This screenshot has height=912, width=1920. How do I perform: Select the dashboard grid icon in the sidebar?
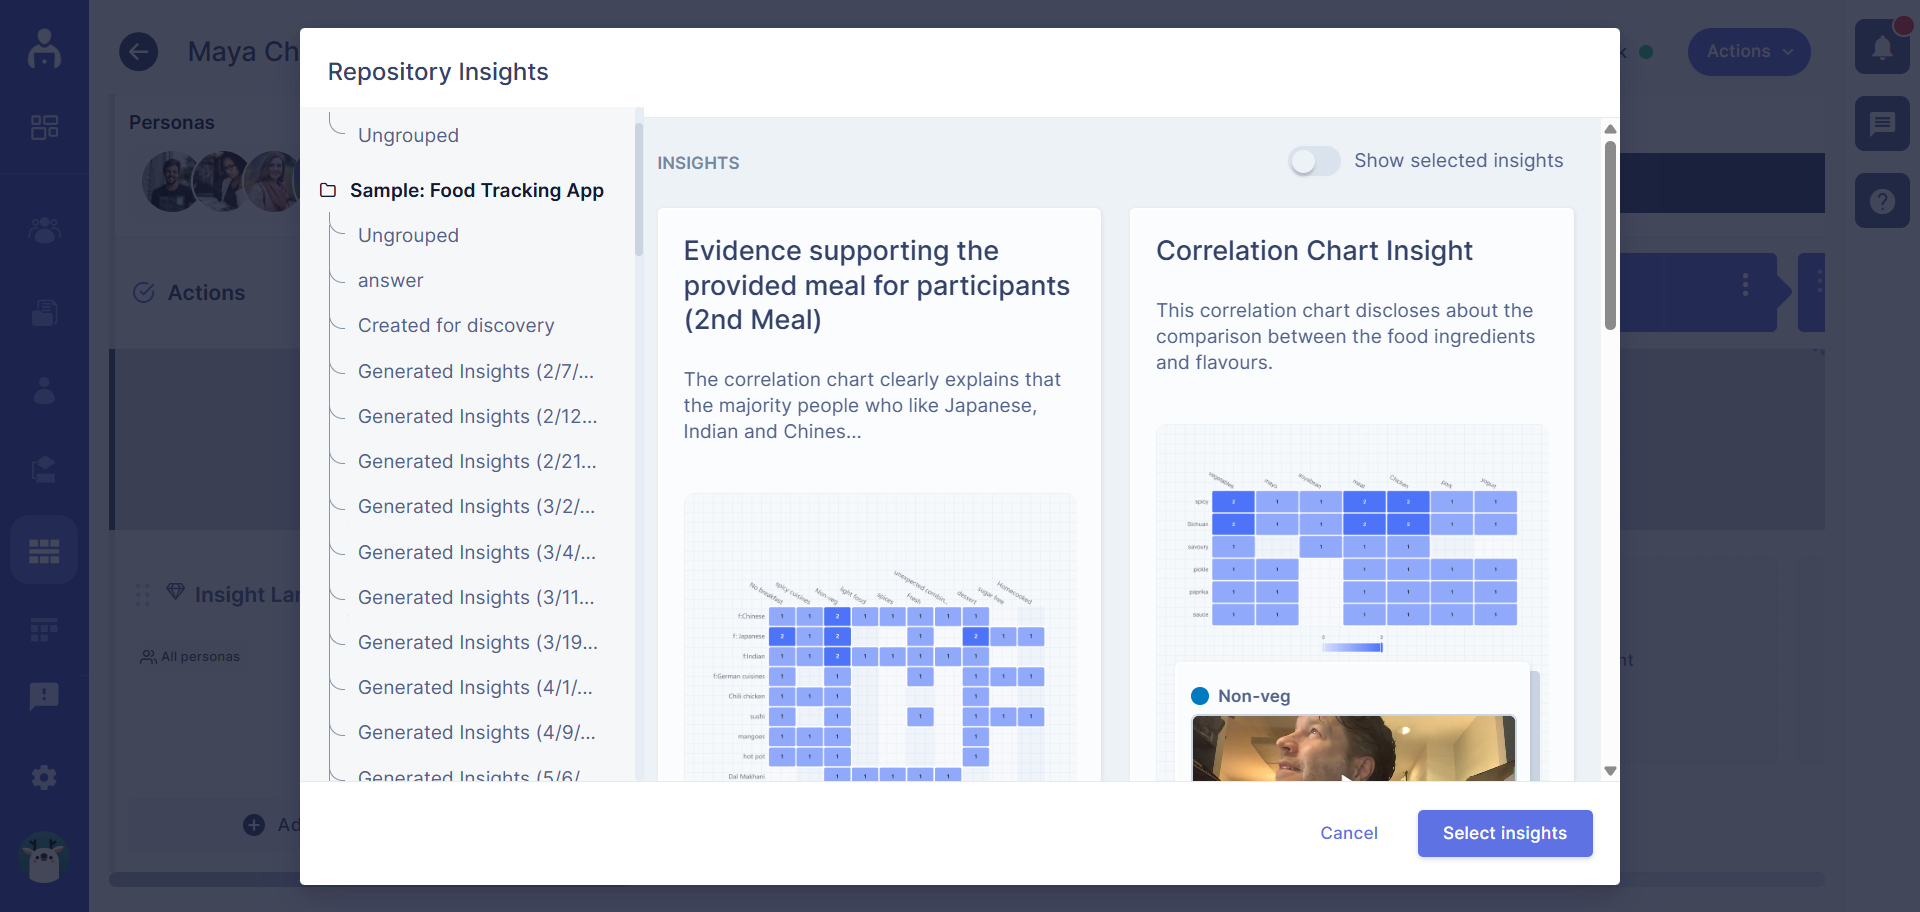tap(44, 127)
